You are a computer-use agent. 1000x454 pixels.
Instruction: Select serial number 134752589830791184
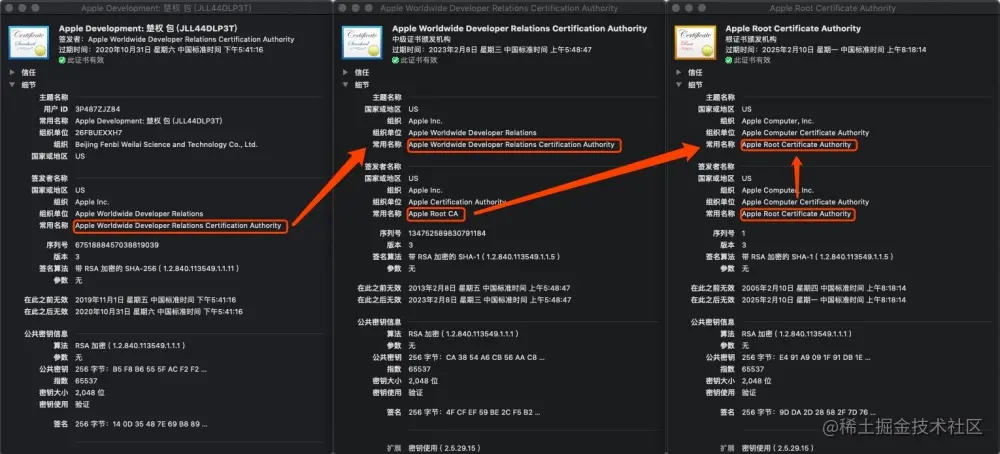(447, 233)
